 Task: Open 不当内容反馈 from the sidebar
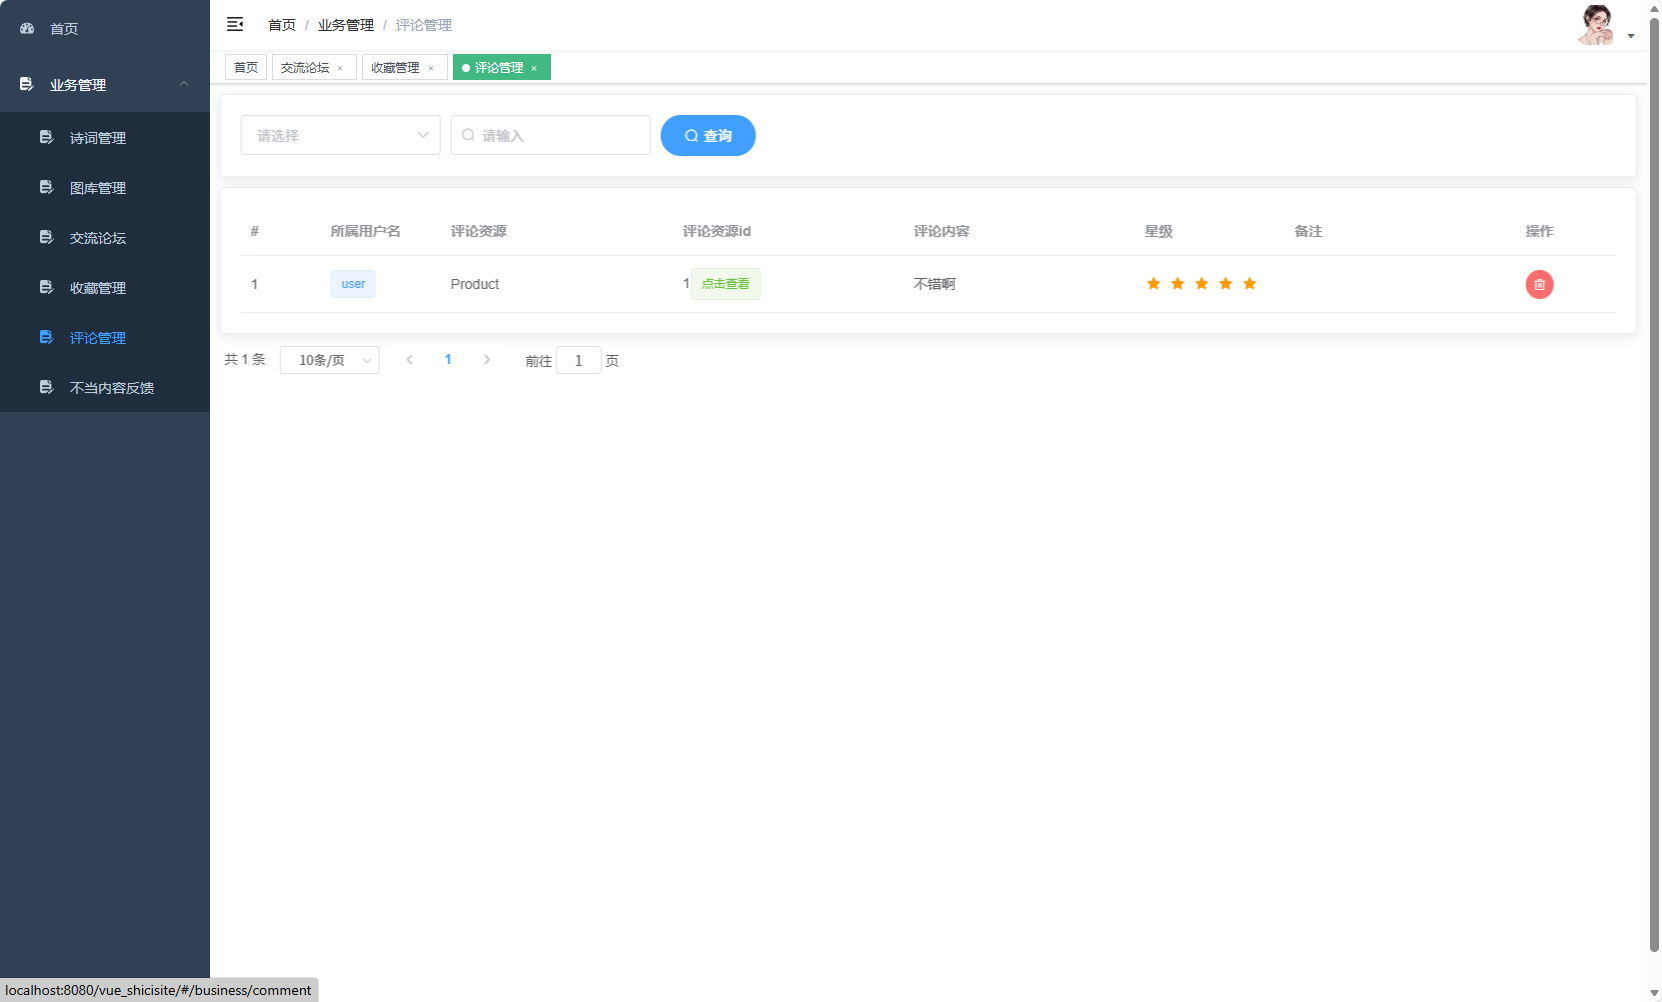click(x=105, y=387)
